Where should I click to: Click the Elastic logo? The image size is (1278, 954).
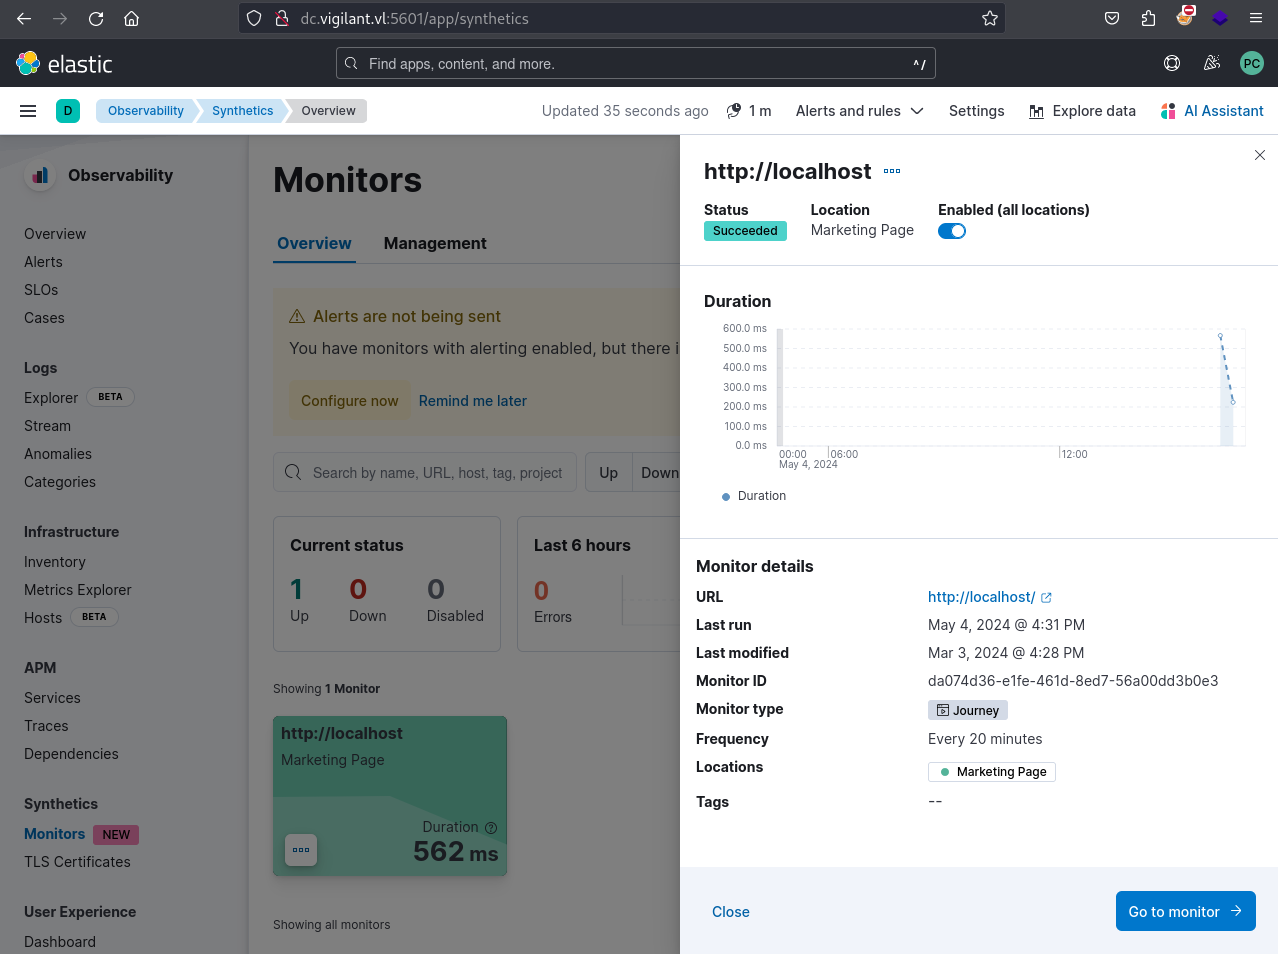(x=64, y=64)
